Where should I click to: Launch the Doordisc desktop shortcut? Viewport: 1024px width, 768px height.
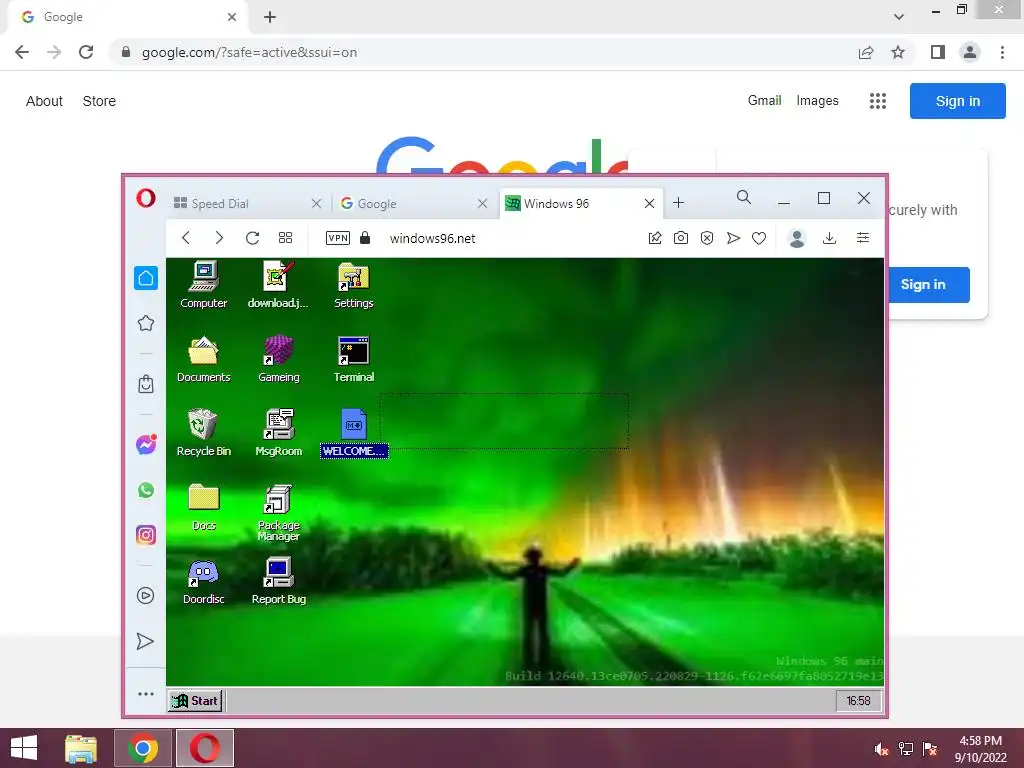click(x=204, y=581)
